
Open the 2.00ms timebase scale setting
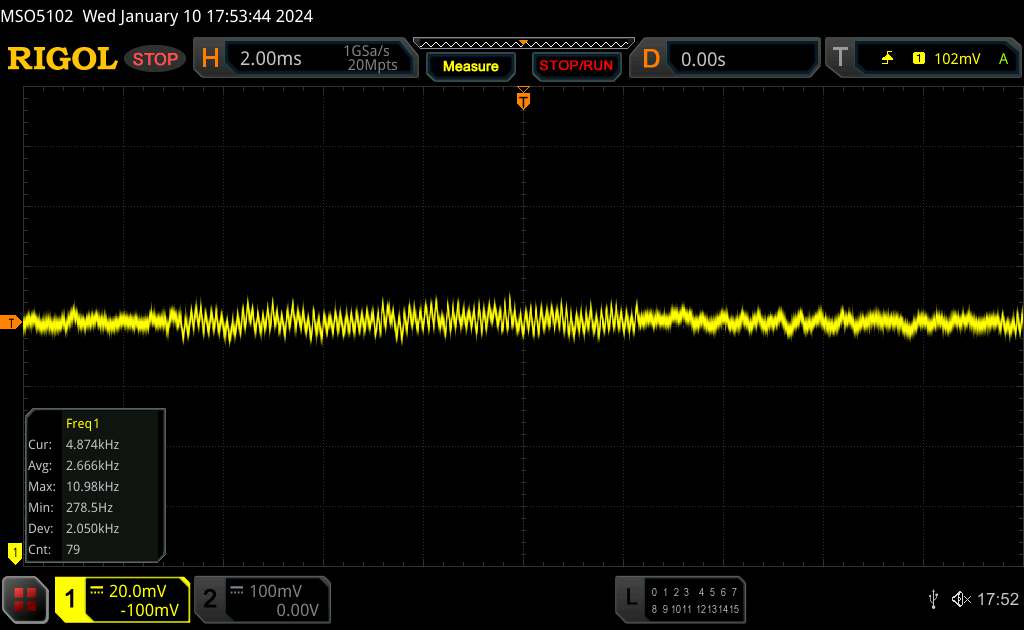click(x=271, y=59)
